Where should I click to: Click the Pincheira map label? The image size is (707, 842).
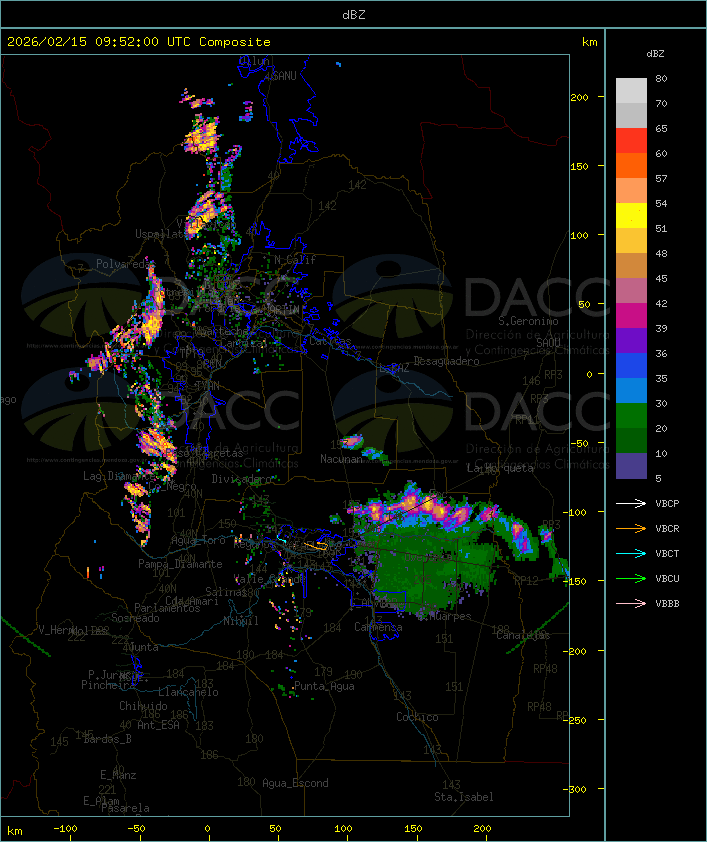(108, 685)
